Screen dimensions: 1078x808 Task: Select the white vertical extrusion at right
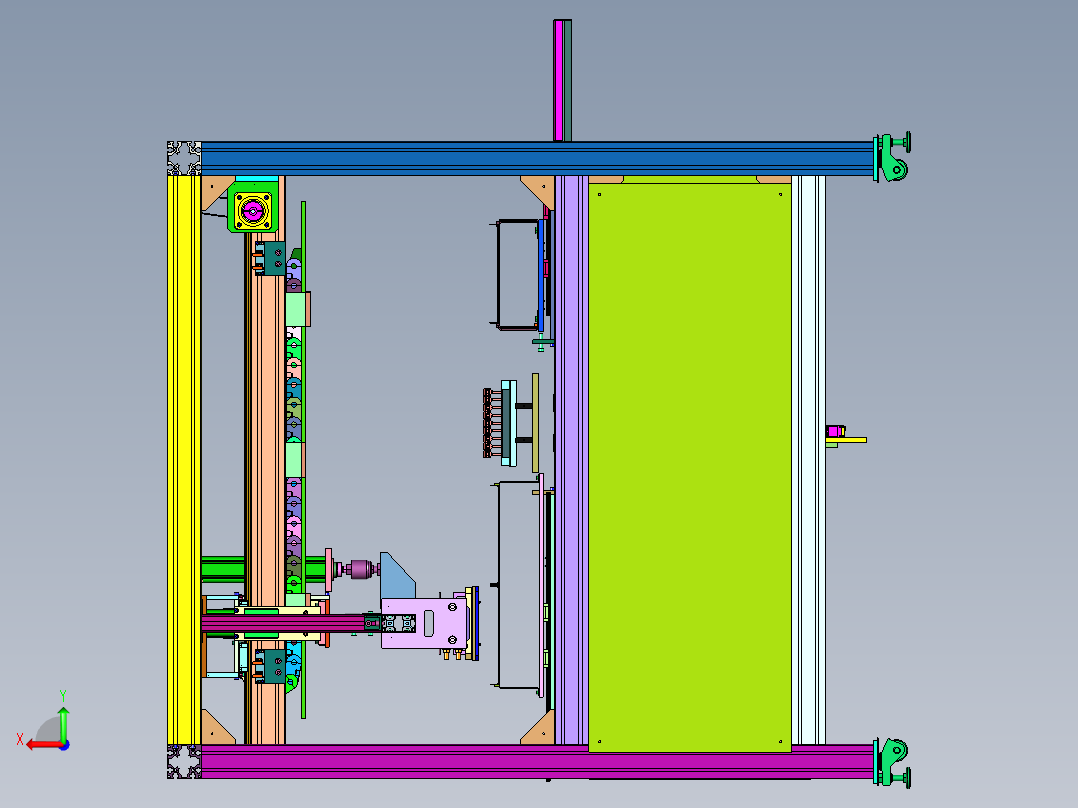[808, 460]
